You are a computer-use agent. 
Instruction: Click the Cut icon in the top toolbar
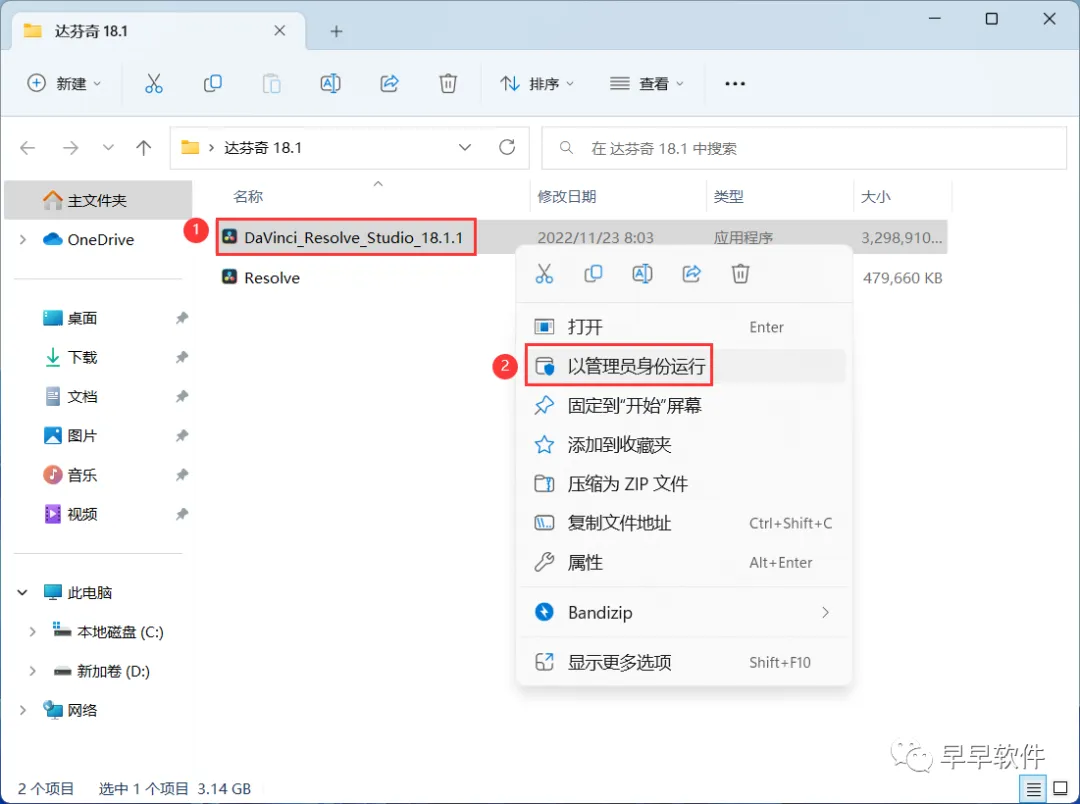coord(154,83)
